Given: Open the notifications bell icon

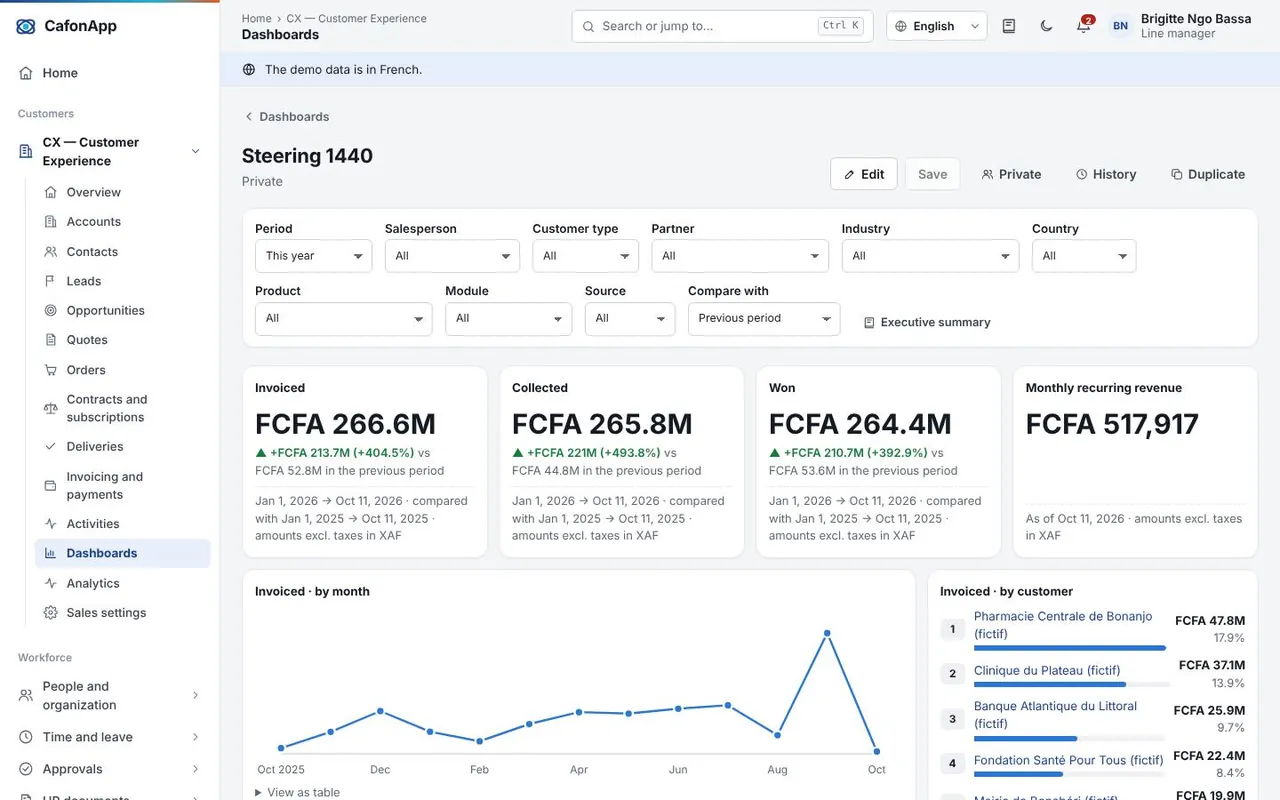Looking at the screenshot, I should tap(1083, 27).
